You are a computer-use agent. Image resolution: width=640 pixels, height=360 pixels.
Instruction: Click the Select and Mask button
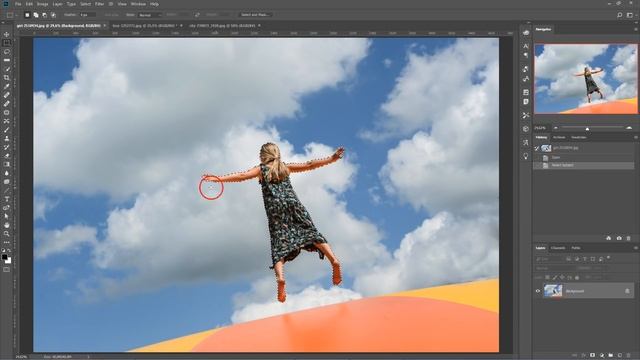(x=255, y=15)
